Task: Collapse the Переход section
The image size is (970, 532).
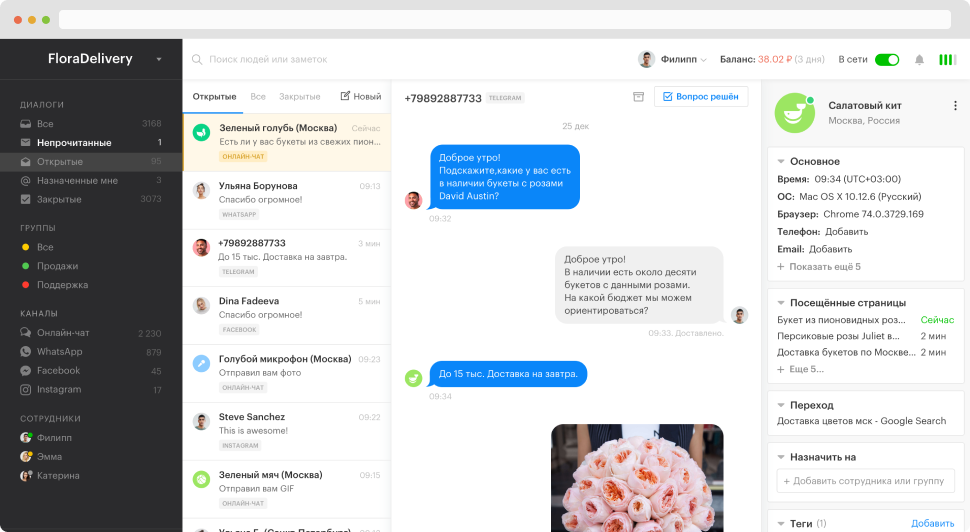Action: 781,405
